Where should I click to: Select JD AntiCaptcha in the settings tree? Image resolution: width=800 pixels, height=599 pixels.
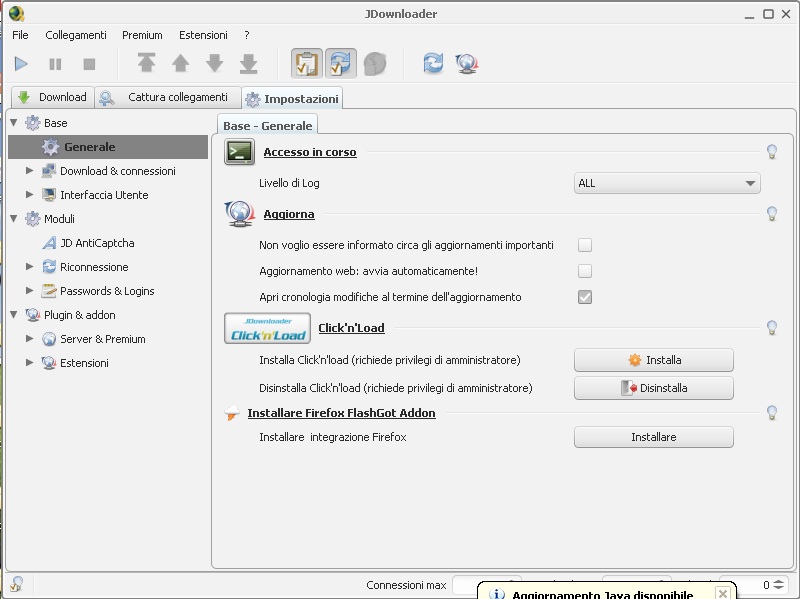96,243
